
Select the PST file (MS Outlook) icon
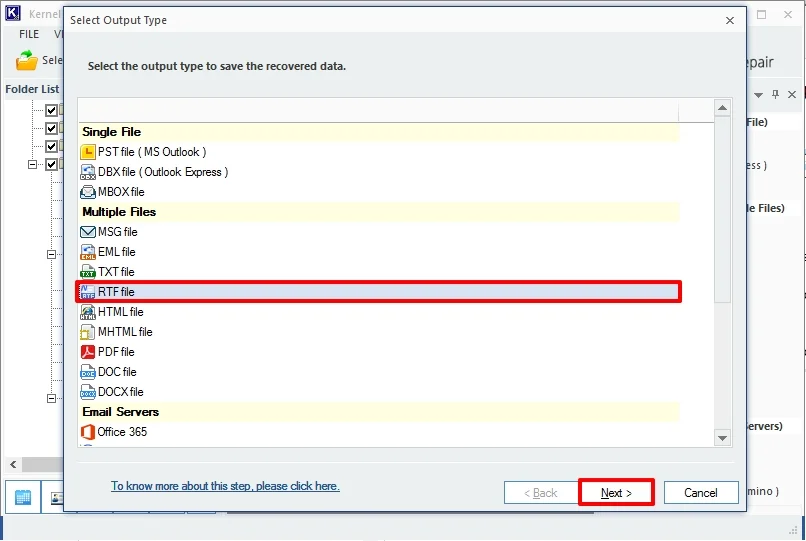point(88,152)
